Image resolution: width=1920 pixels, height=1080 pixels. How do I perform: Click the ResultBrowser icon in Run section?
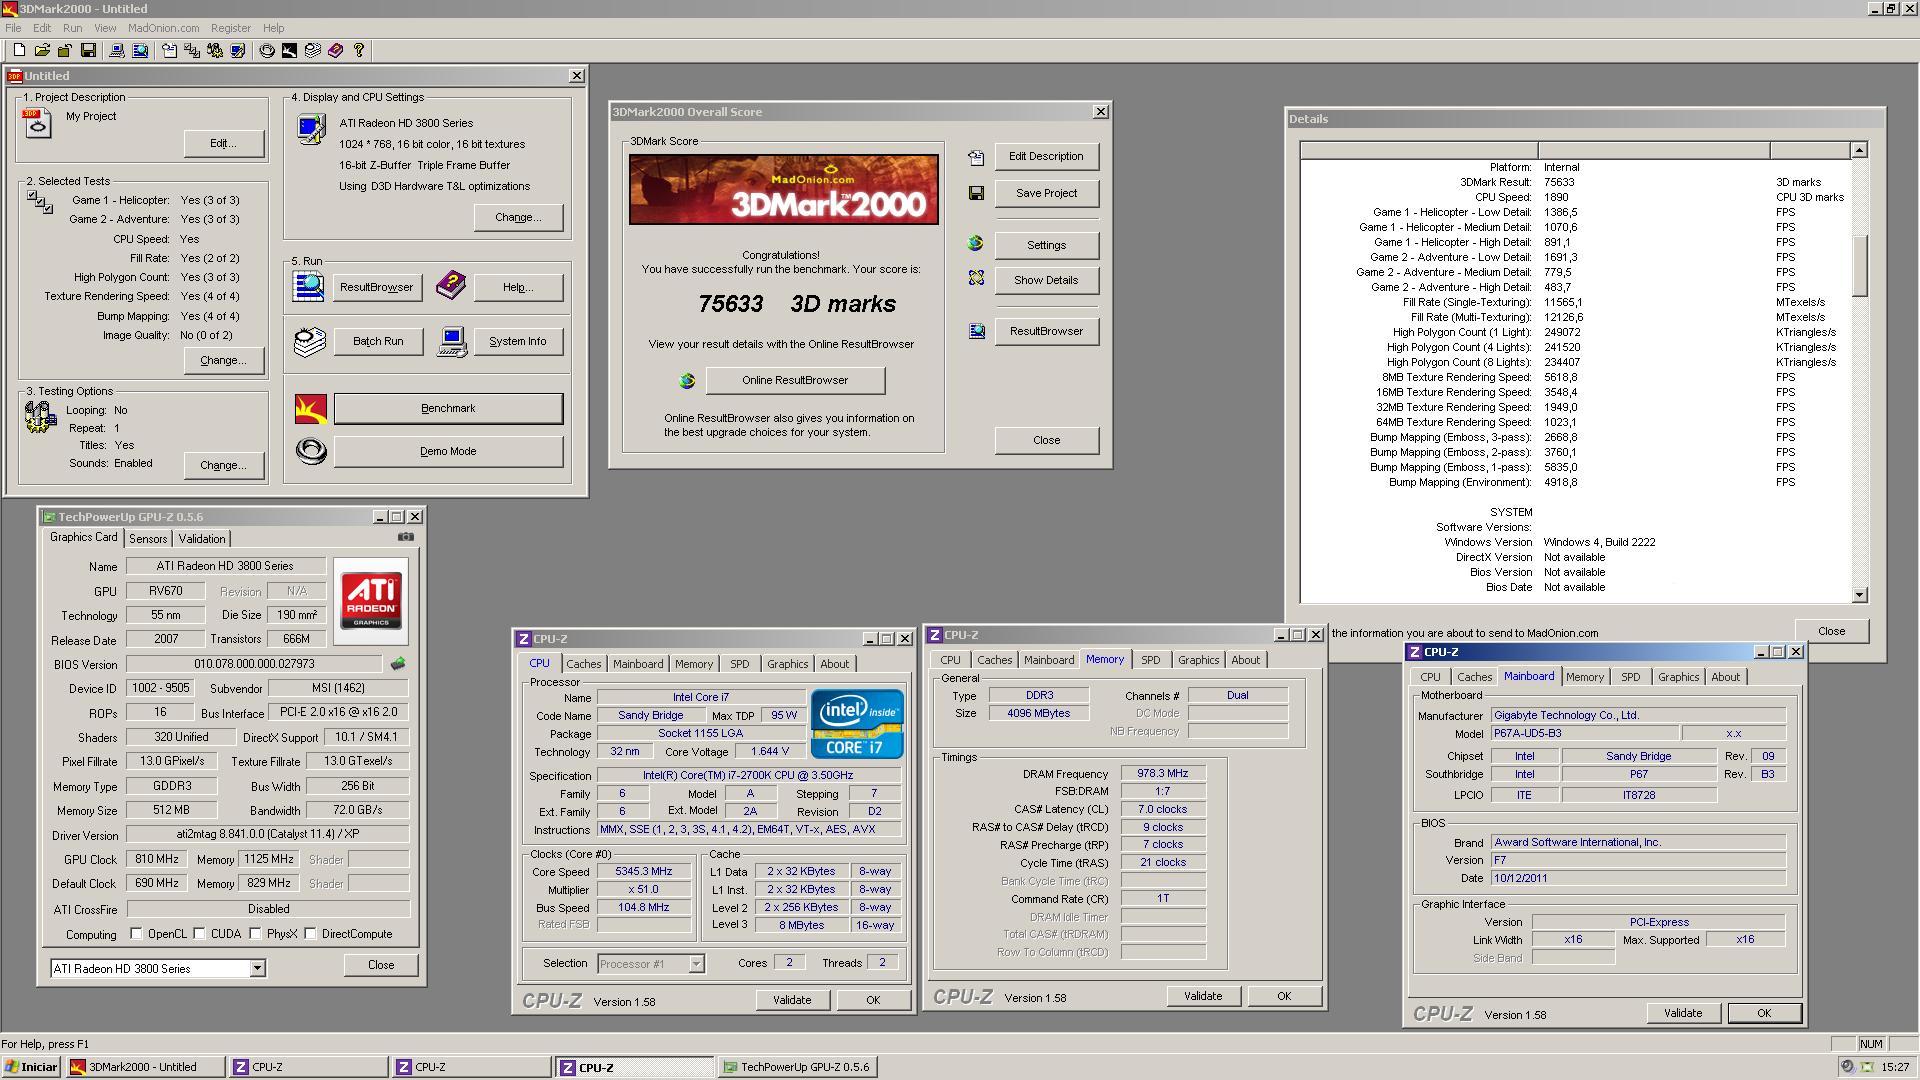pyautogui.click(x=309, y=286)
